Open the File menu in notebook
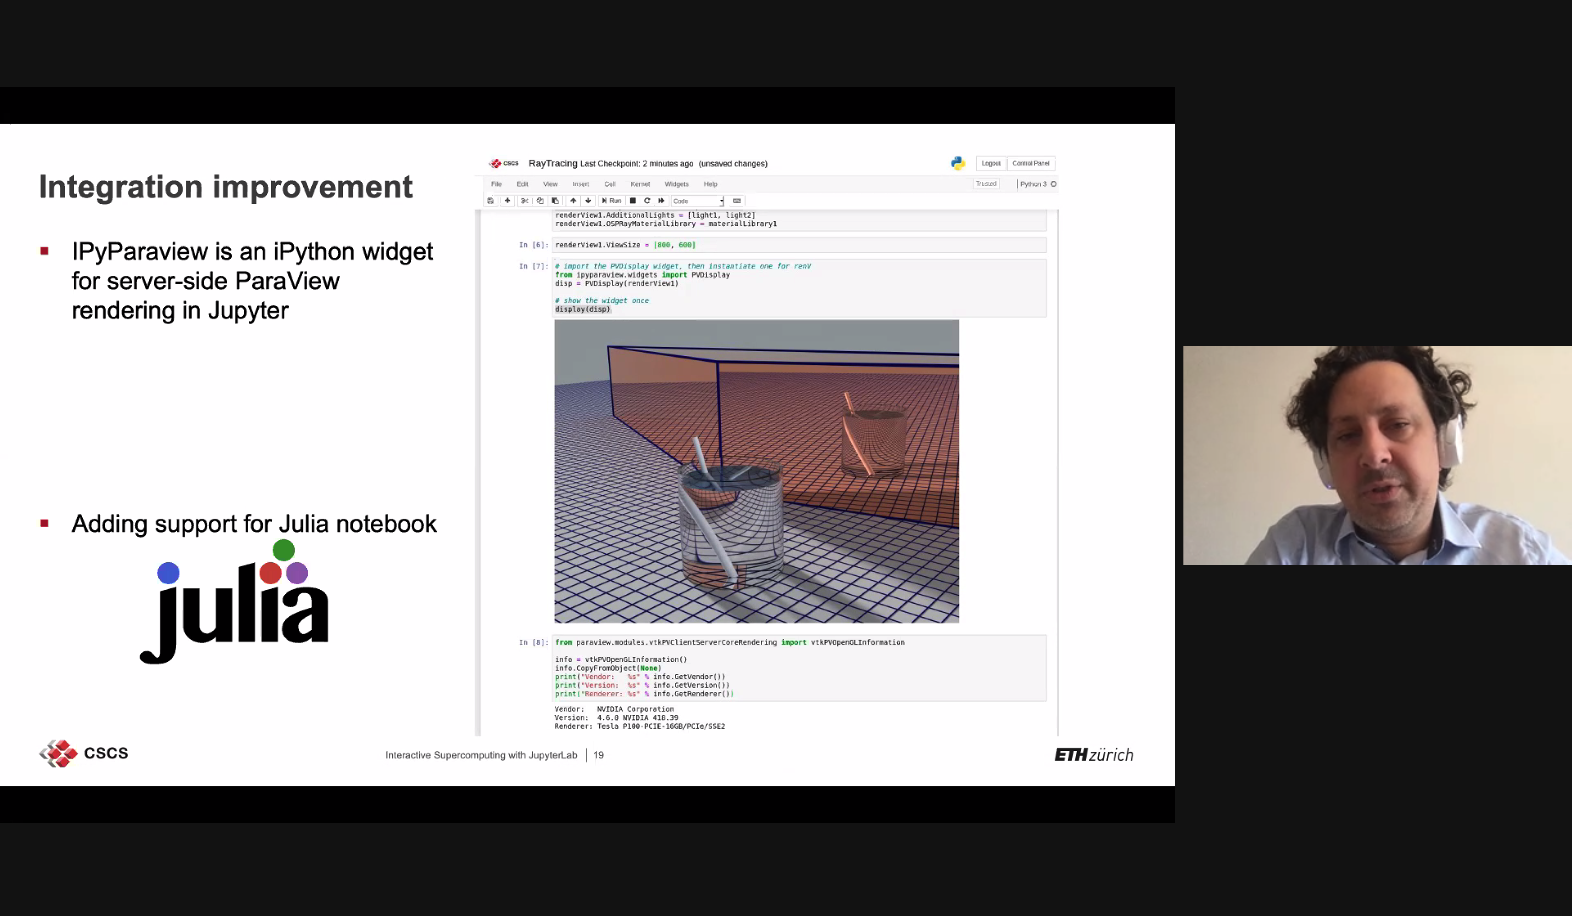This screenshot has height=916, width=1572. [x=496, y=184]
